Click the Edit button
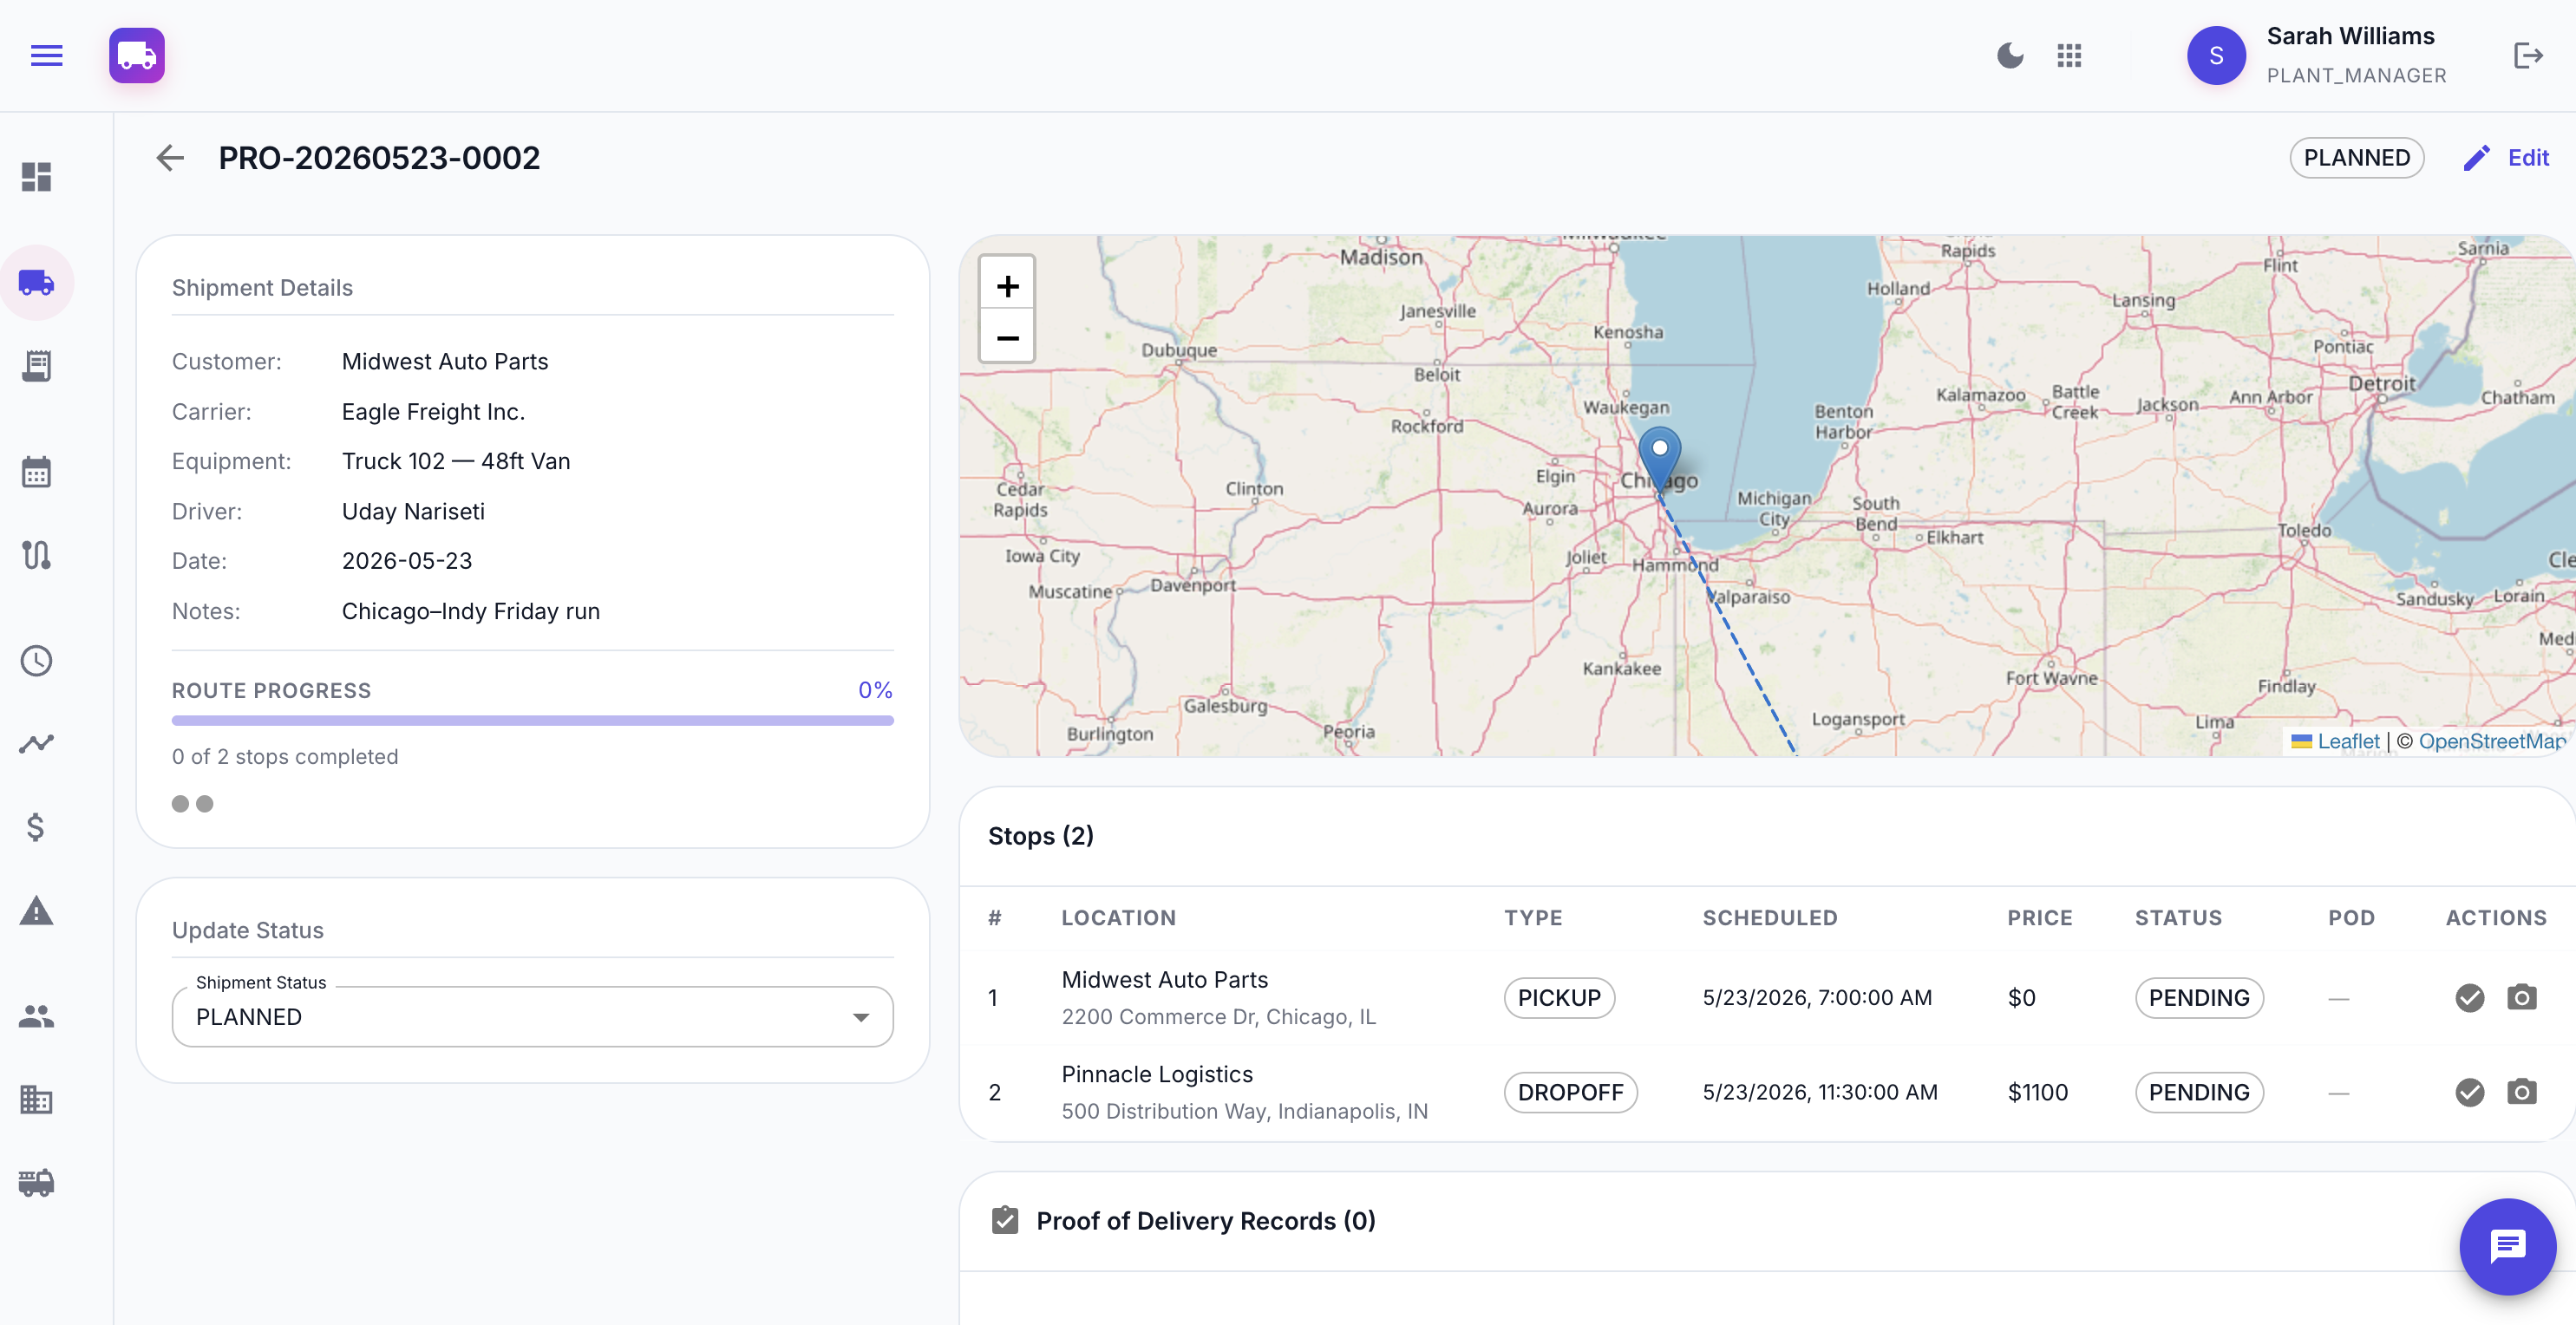Screen dimensions: 2576x1325 (x=2506, y=158)
